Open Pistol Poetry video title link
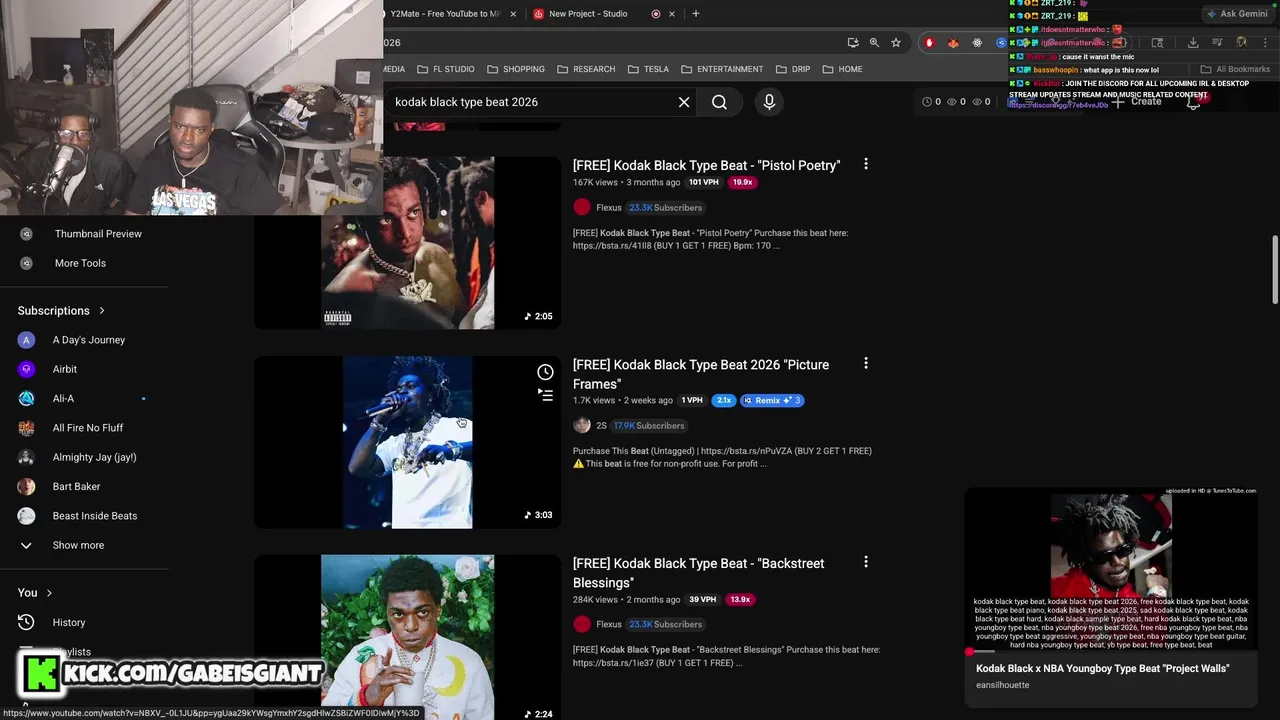The width and height of the screenshot is (1280, 720). click(x=706, y=165)
